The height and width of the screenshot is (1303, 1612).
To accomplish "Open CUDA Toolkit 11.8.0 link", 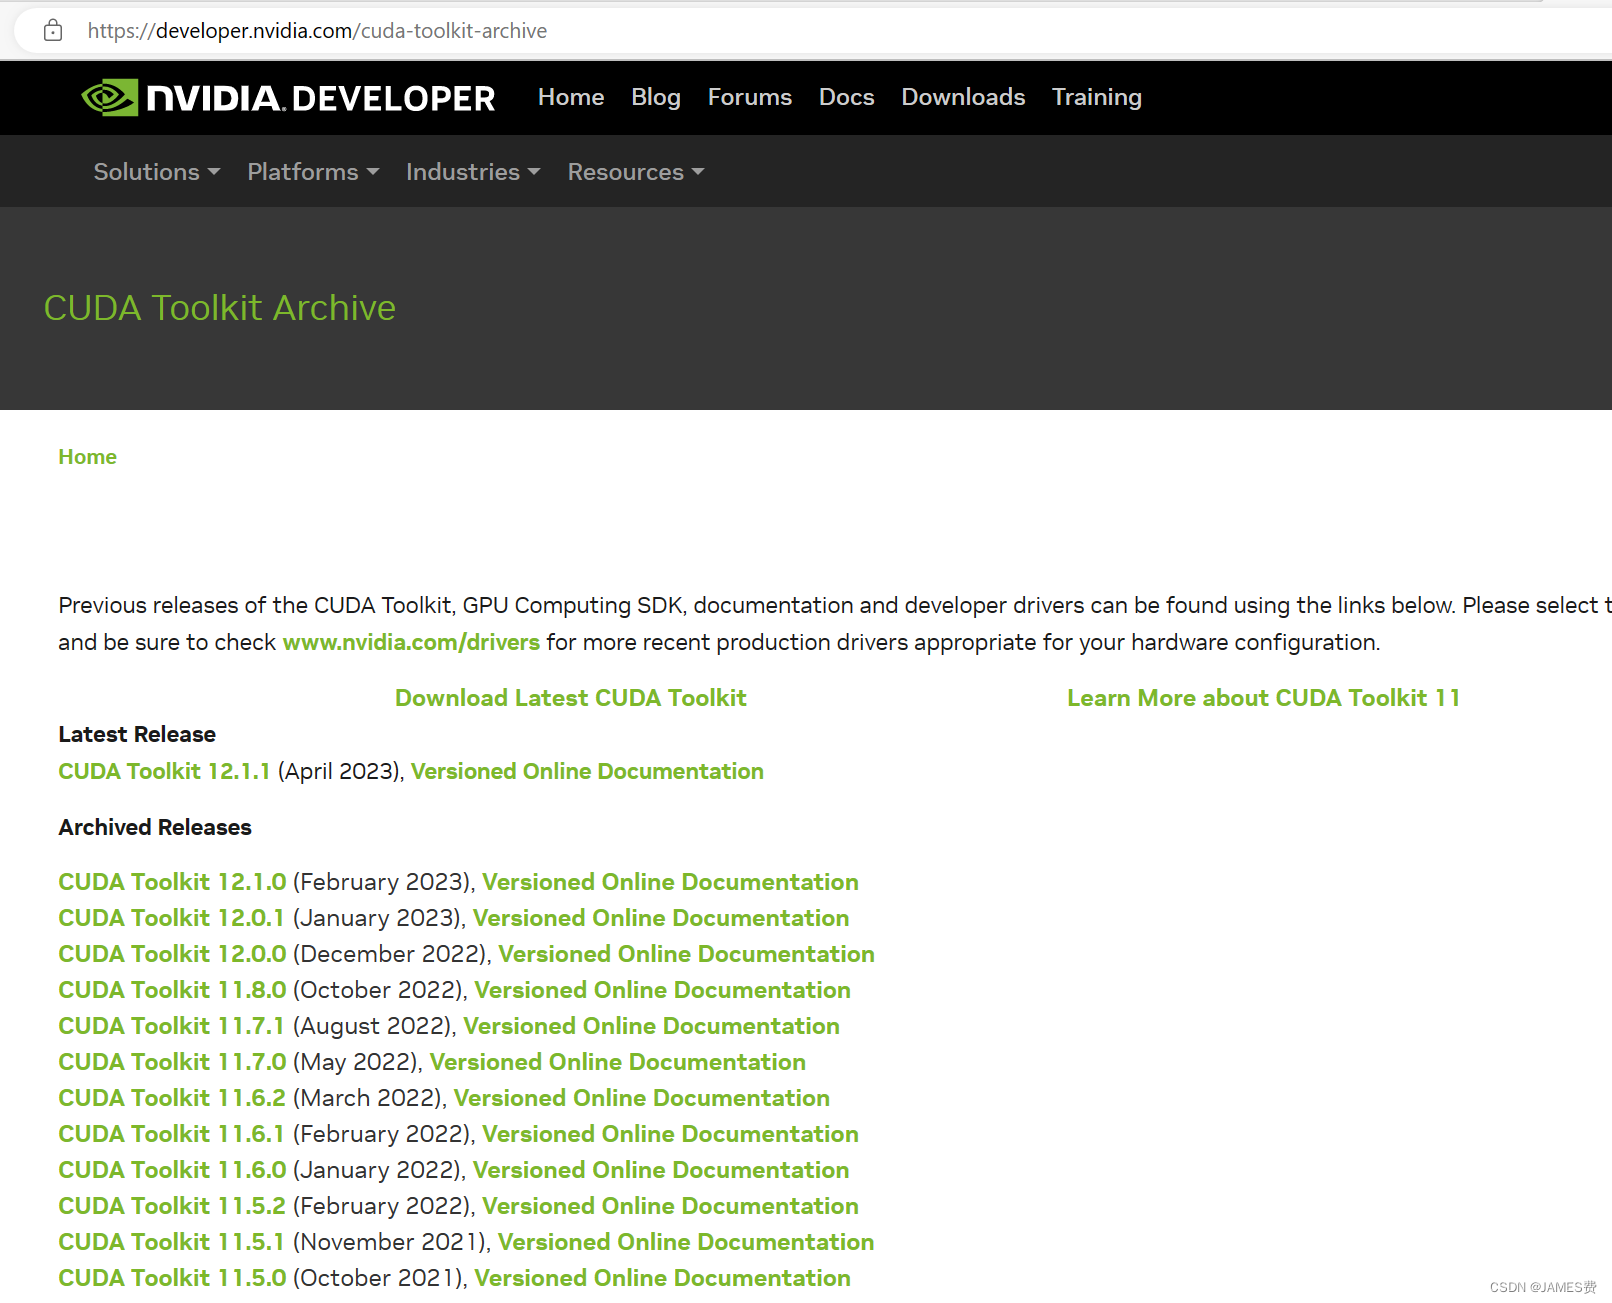I will pos(172,990).
